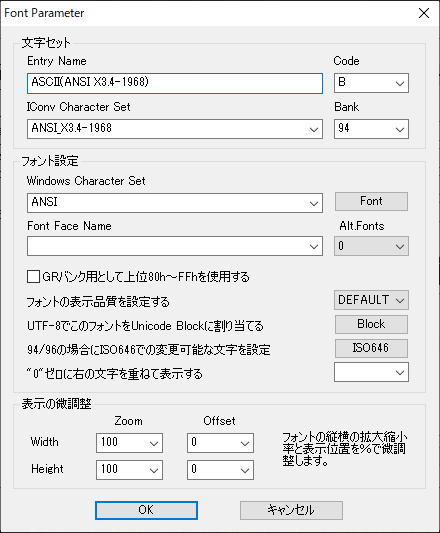
Task: Open the zero overlay character dropdown
Action: 371,373
